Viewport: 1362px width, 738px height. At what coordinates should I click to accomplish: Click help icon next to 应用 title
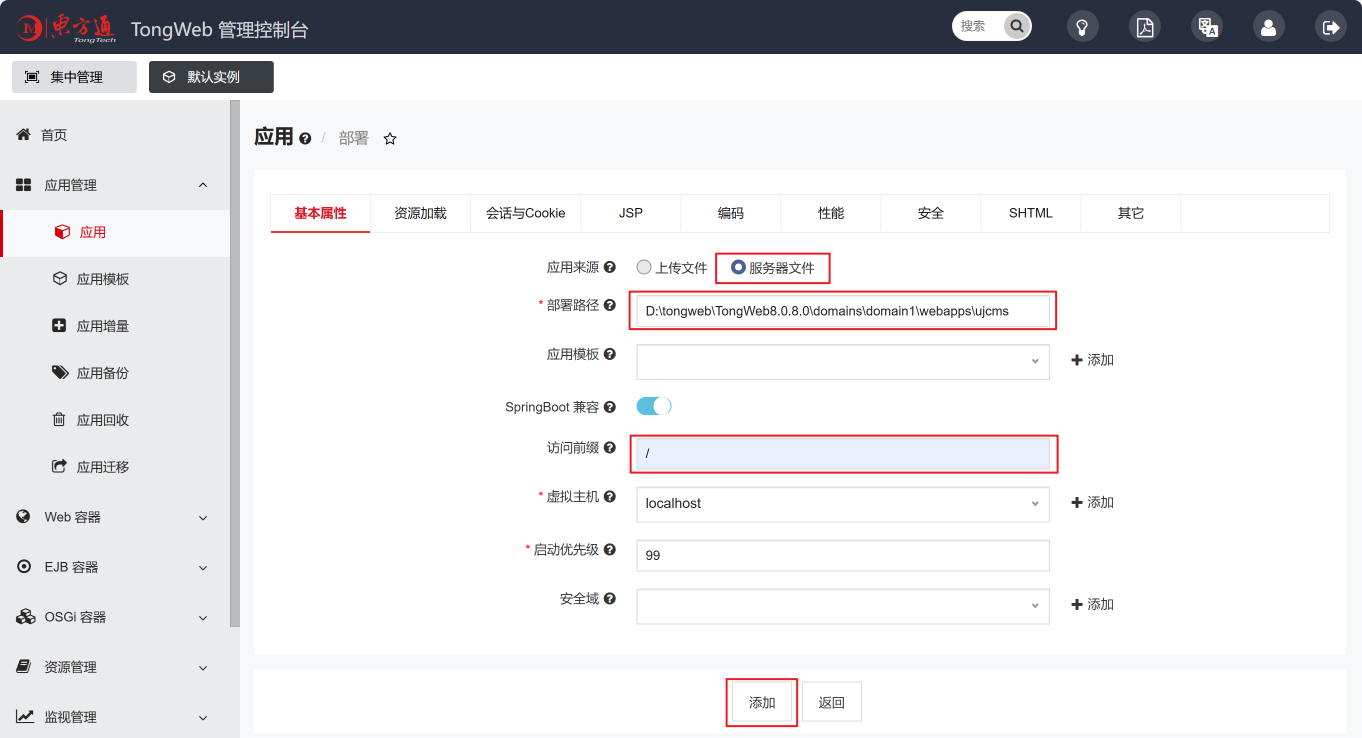coord(305,139)
